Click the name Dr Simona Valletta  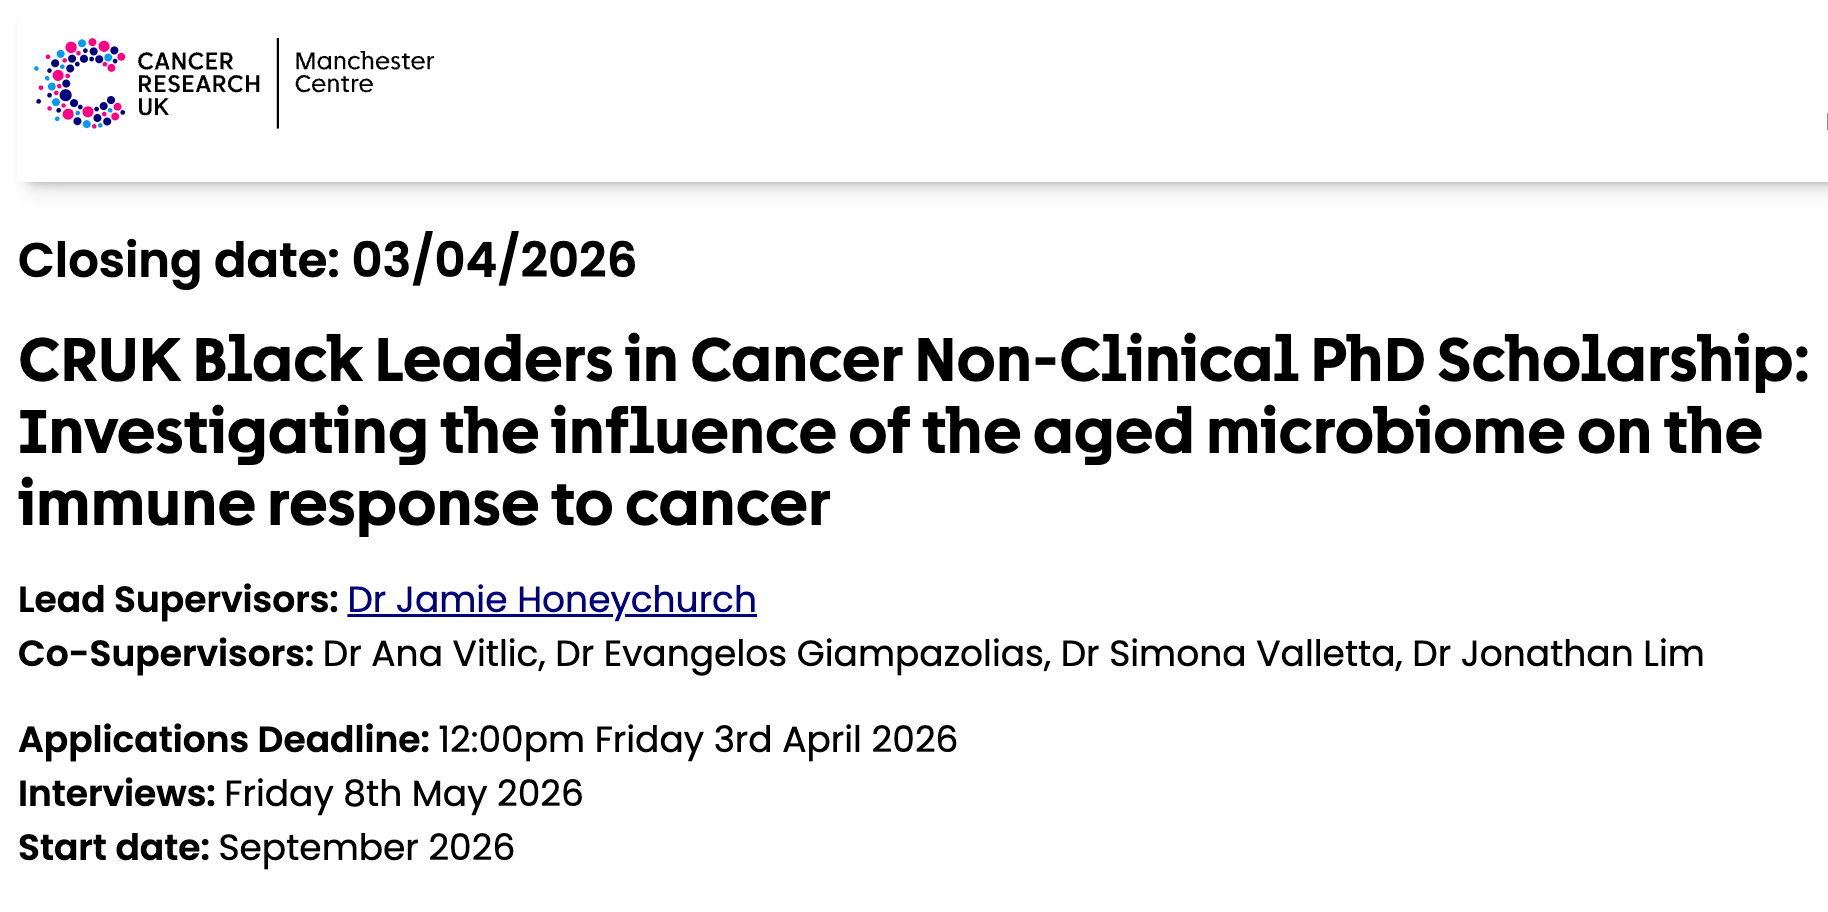[1229, 654]
